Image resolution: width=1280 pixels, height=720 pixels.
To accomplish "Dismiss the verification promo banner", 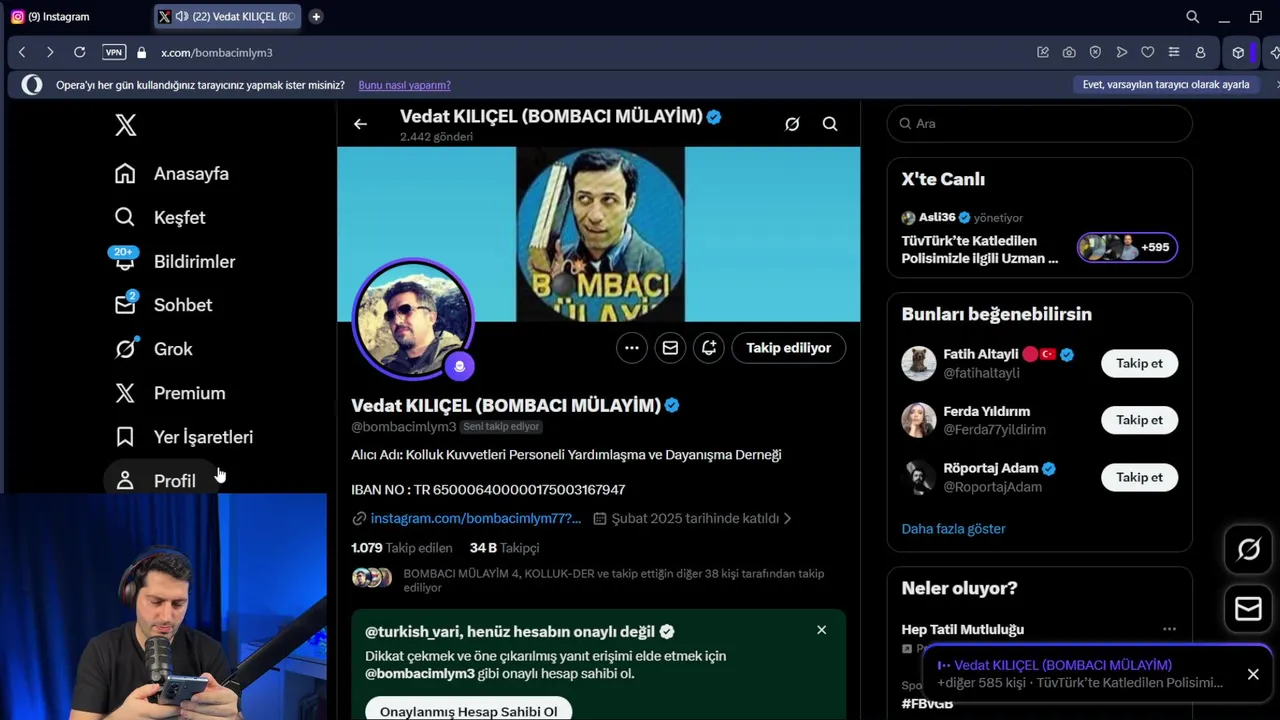I will pyautogui.click(x=821, y=630).
